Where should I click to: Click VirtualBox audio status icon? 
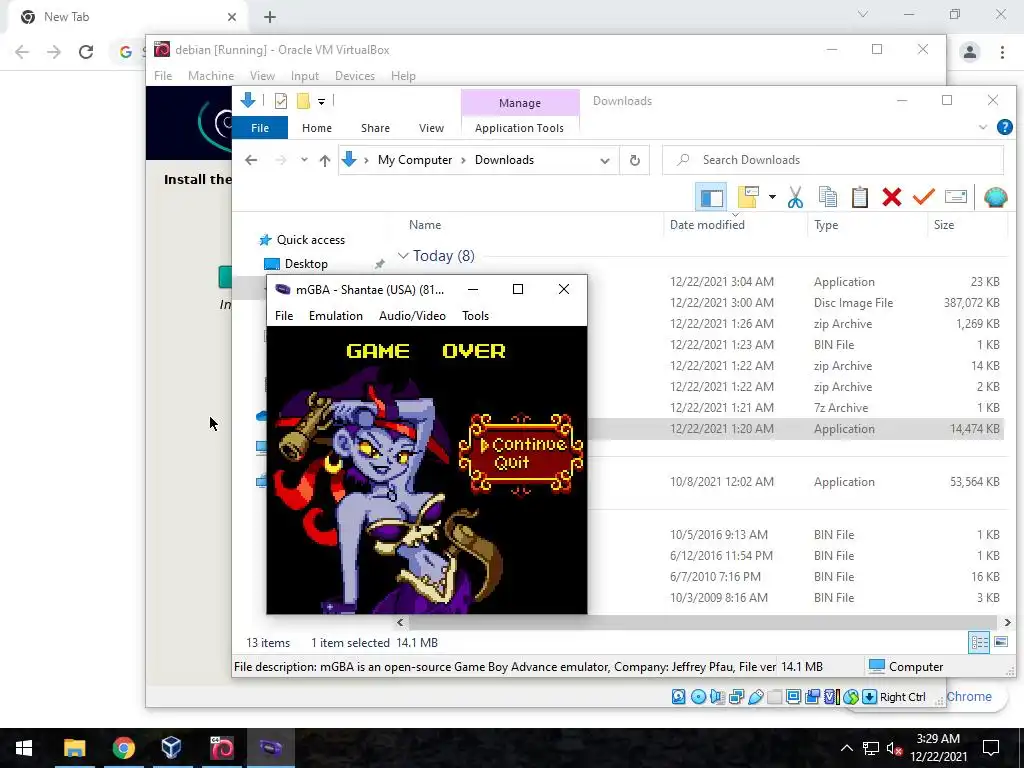pyautogui.click(x=717, y=697)
